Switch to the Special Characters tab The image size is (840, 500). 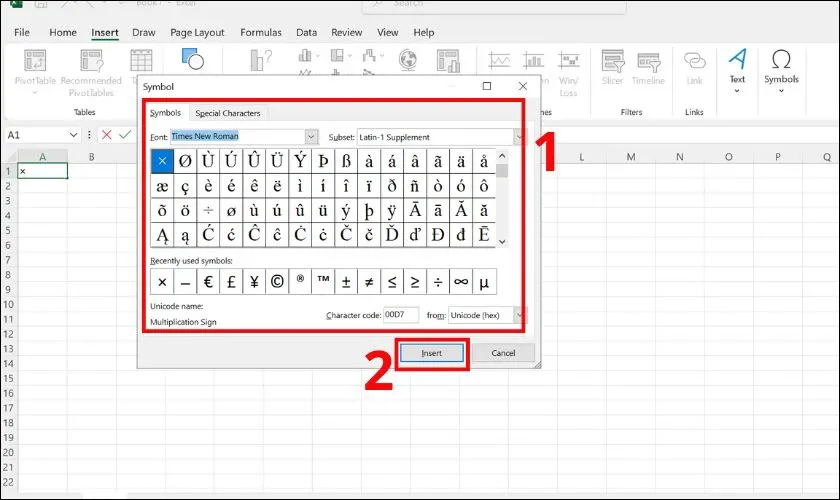coord(227,113)
